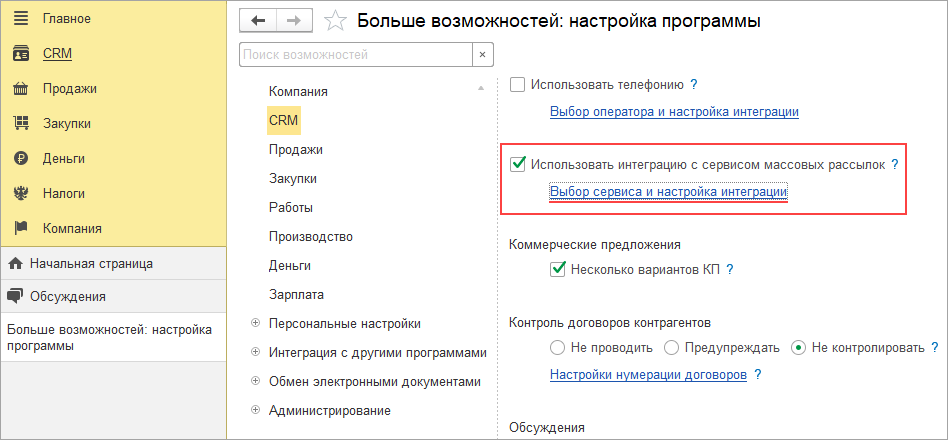This screenshot has height=440, width=948.
Task: Click the Деньги coin icon
Action: [x=19, y=159]
